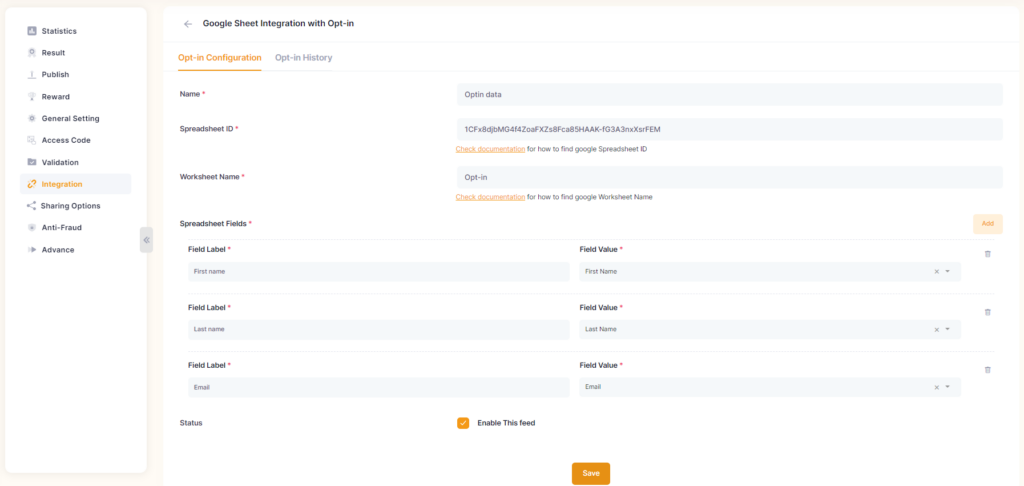Open Anti-Fraud in the sidebar
The image size is (1024, 486).
pyautogui.click(x=61, y=227)
